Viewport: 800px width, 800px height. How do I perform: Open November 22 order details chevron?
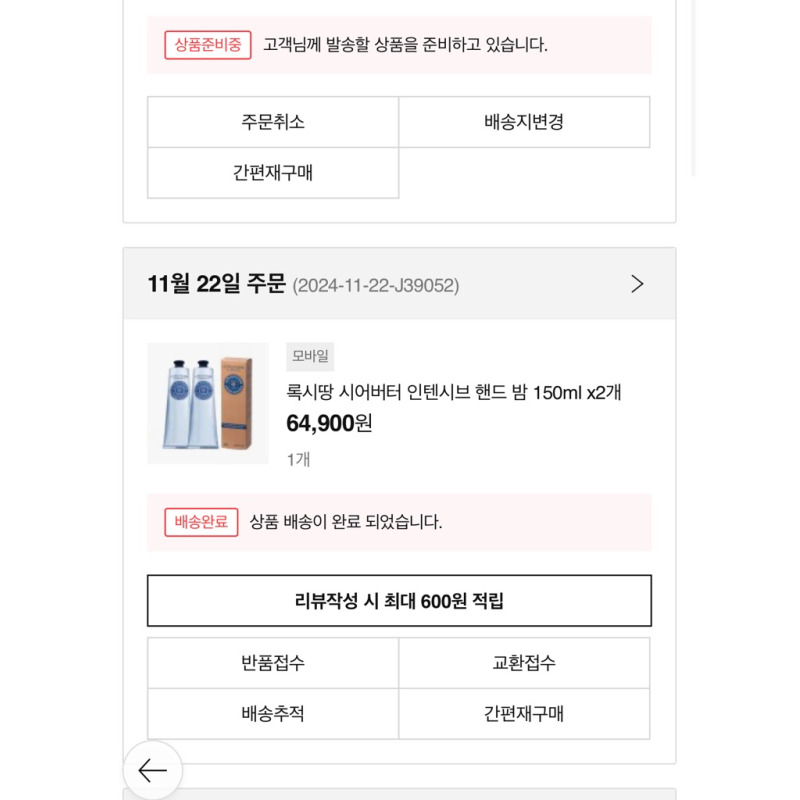point(637,284)
